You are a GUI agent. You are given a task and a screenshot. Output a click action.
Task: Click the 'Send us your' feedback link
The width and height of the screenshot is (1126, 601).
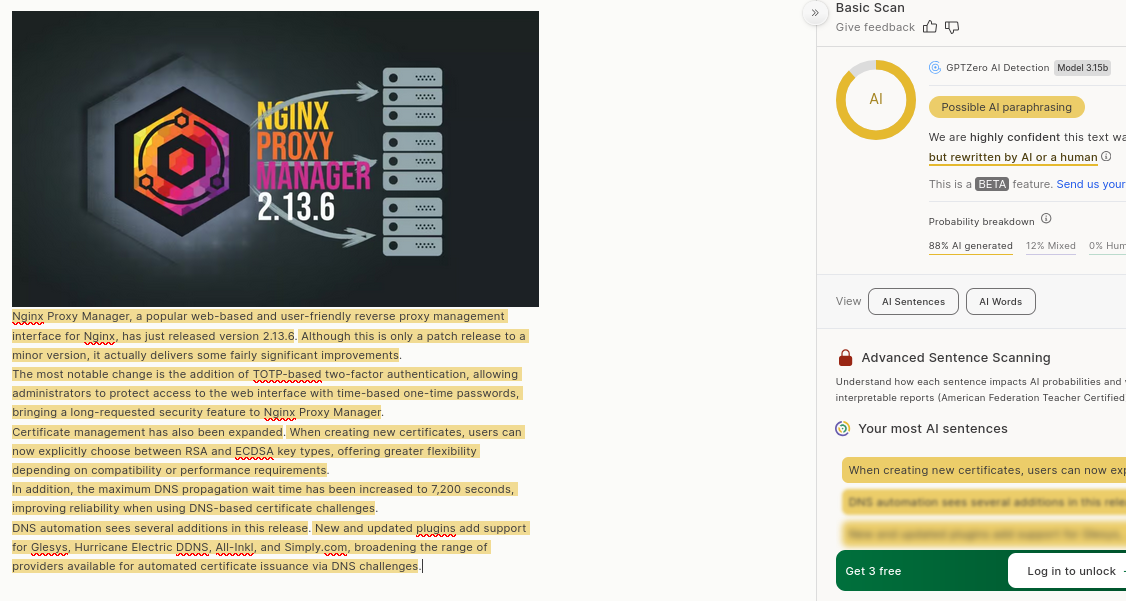[1090, 184]
